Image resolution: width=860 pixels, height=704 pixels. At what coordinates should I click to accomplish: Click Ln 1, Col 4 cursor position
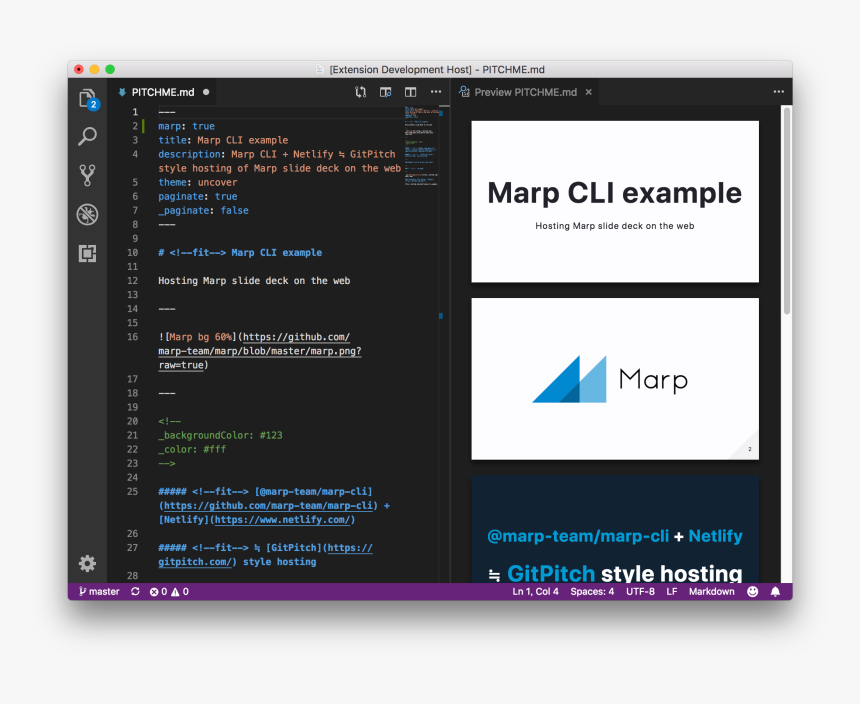point(535,592)
